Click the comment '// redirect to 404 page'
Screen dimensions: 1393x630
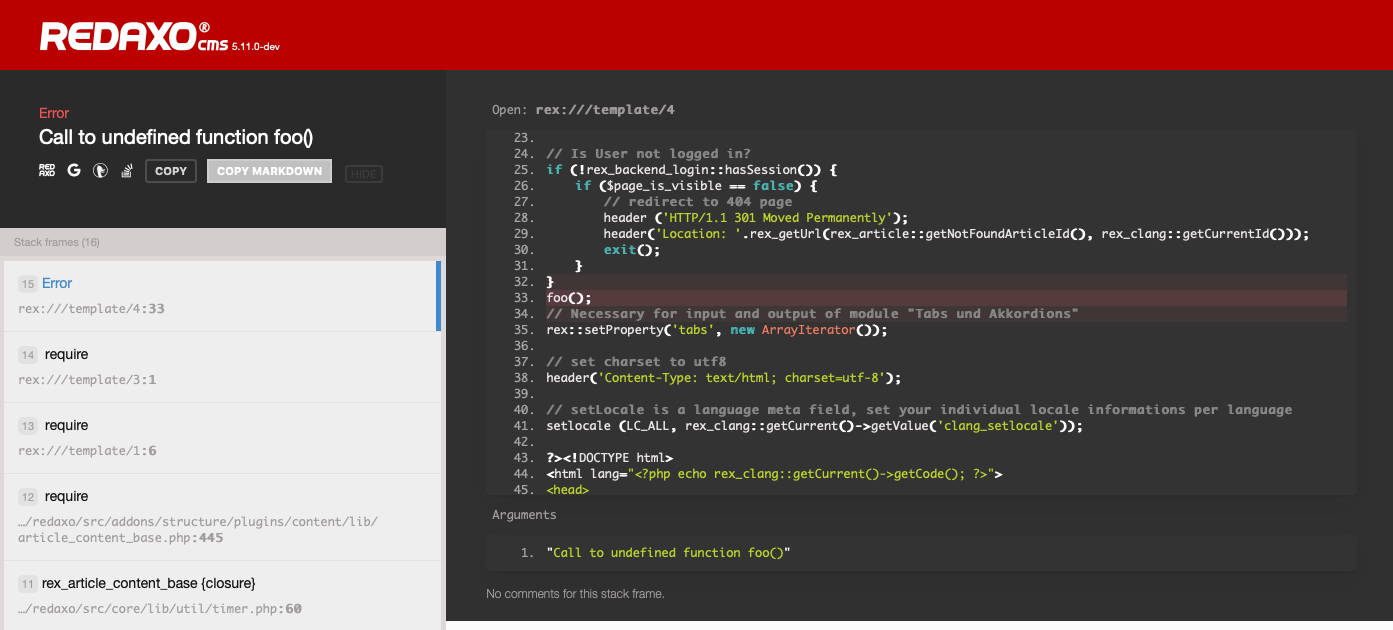click(x=697, y=202)
